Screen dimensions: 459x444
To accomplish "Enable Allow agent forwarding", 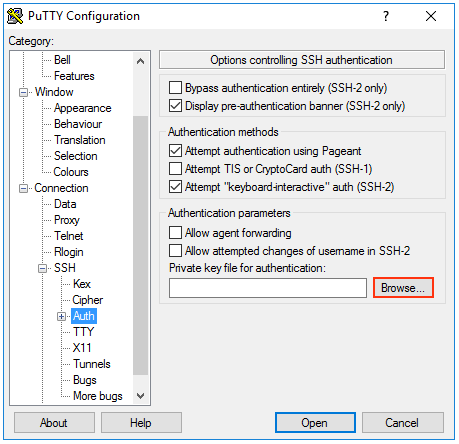I will pos(175,233).
